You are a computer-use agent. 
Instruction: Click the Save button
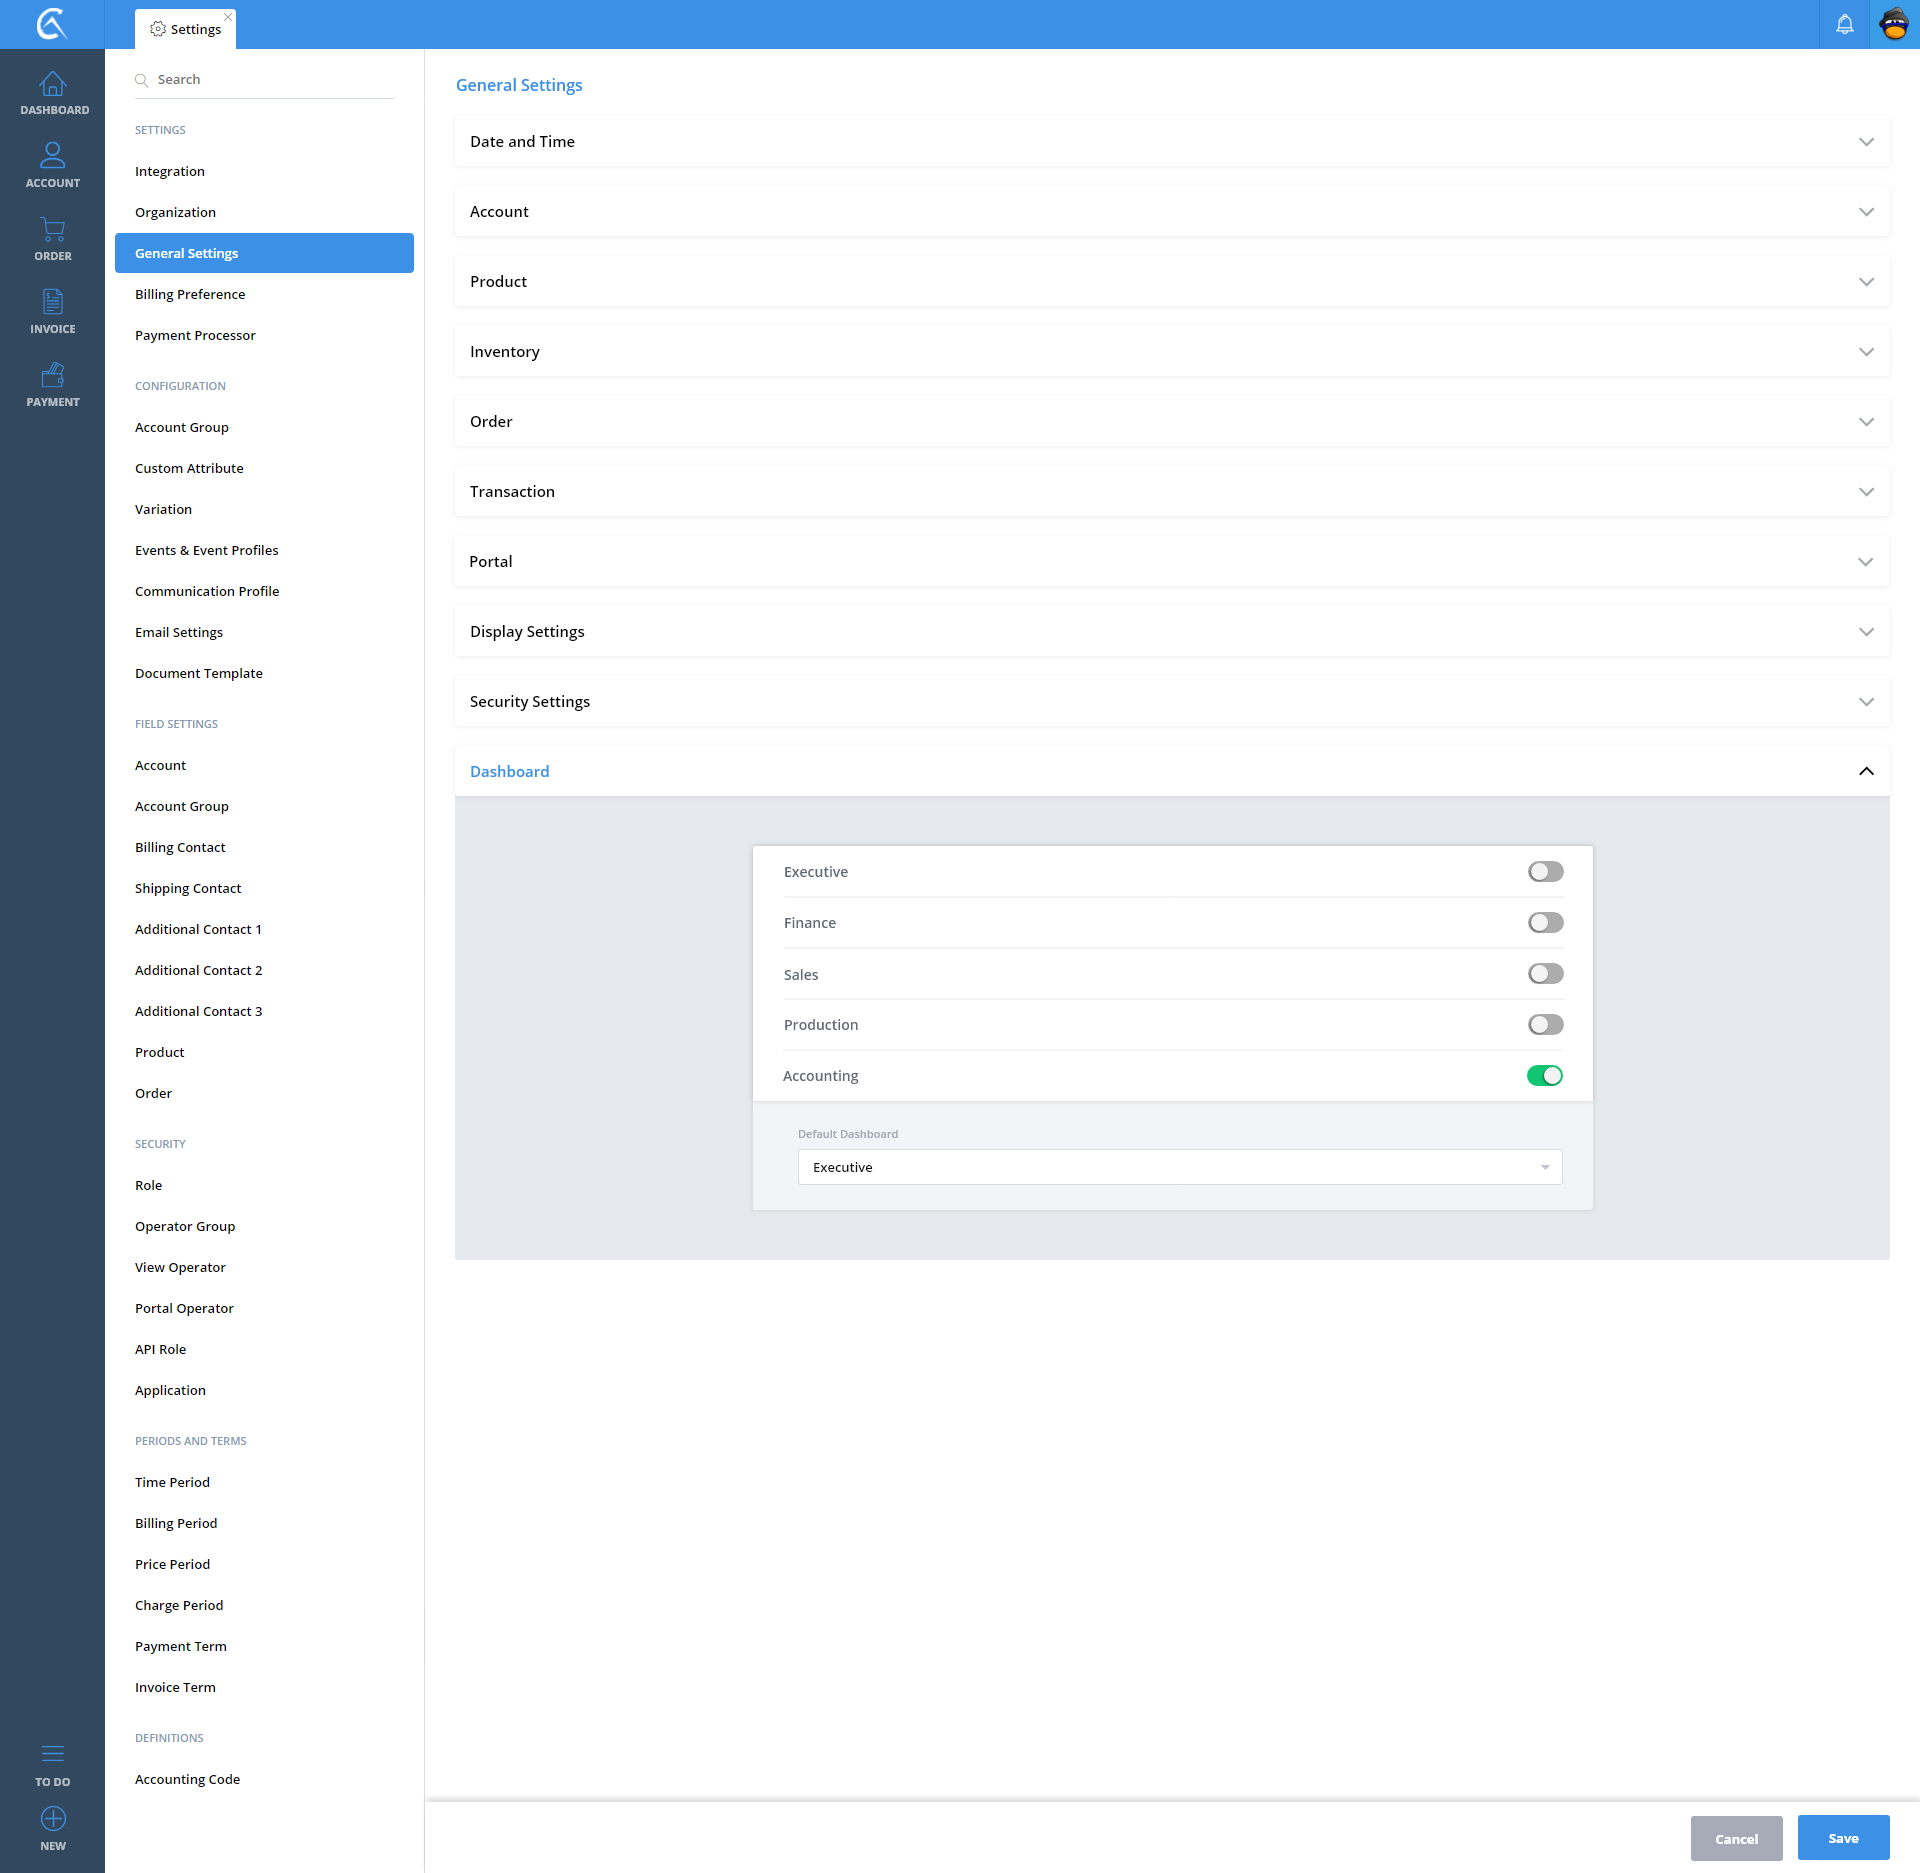click(1843, 1838)
